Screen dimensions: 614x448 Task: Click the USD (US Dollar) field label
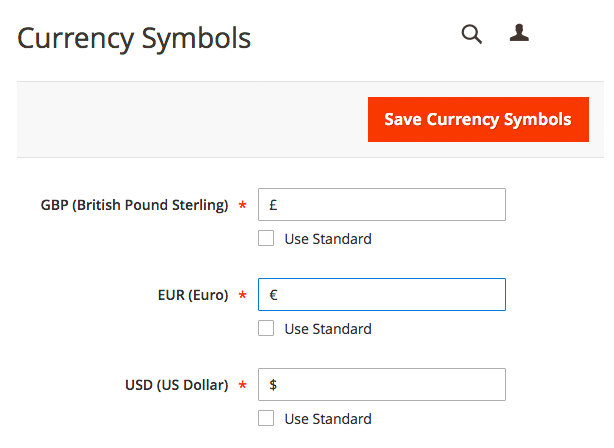coord(176,386)
